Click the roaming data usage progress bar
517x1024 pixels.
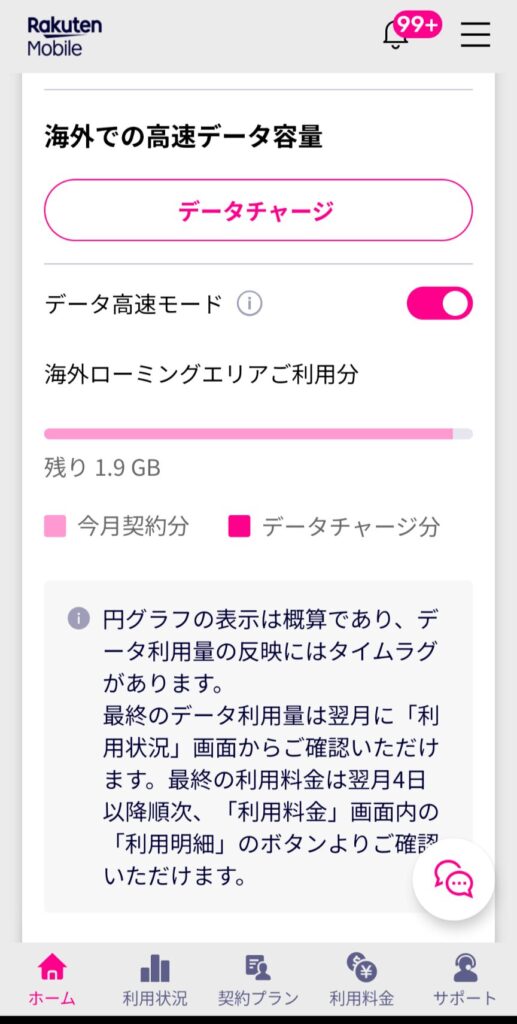pos(258,434)
